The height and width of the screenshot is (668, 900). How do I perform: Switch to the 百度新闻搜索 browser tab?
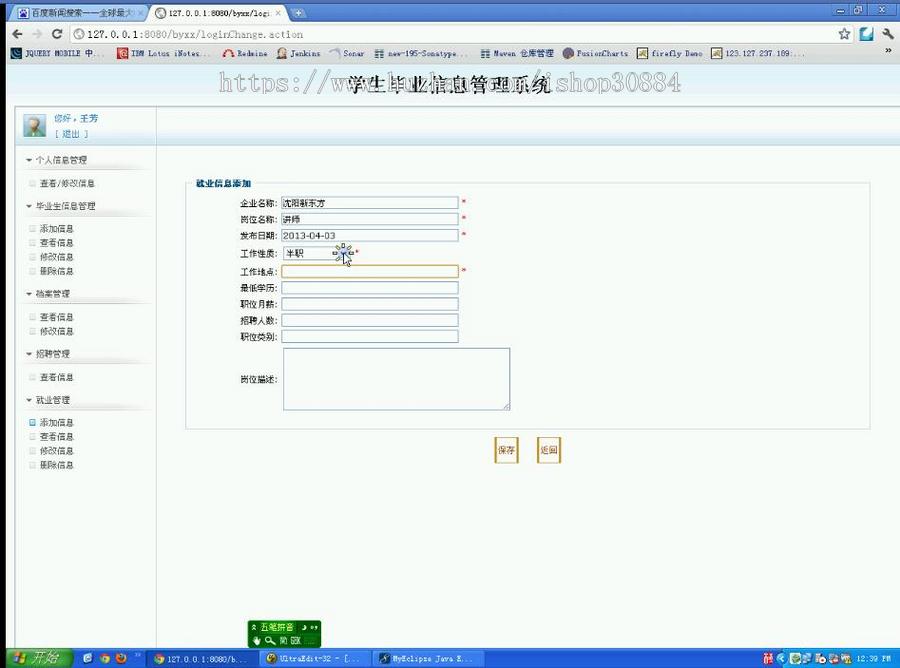(77, 13)
